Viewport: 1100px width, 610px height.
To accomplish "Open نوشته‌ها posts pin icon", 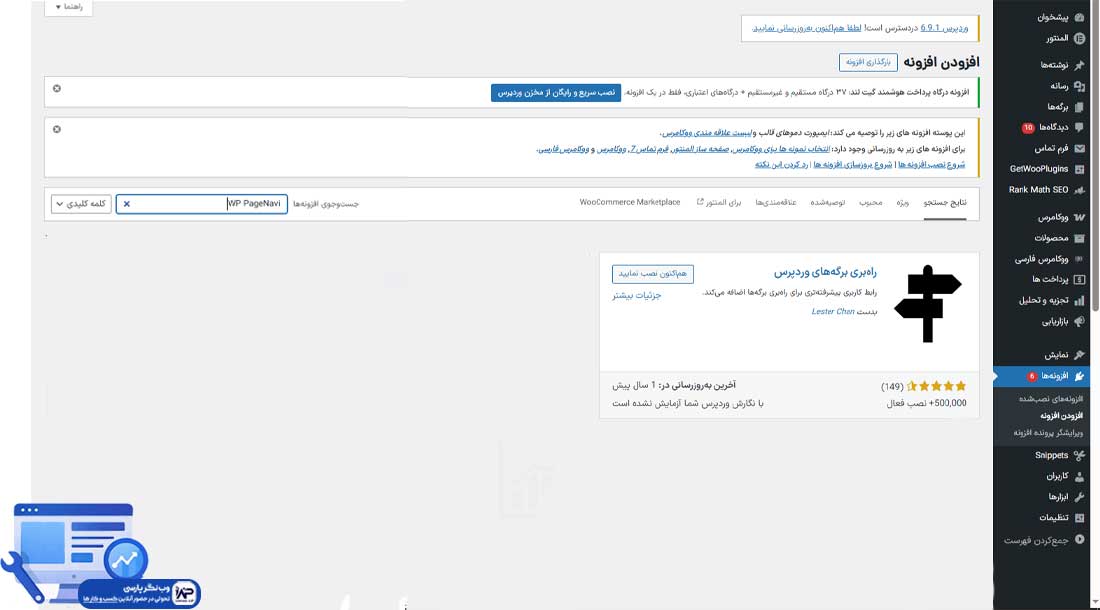I will (1079, 65).
